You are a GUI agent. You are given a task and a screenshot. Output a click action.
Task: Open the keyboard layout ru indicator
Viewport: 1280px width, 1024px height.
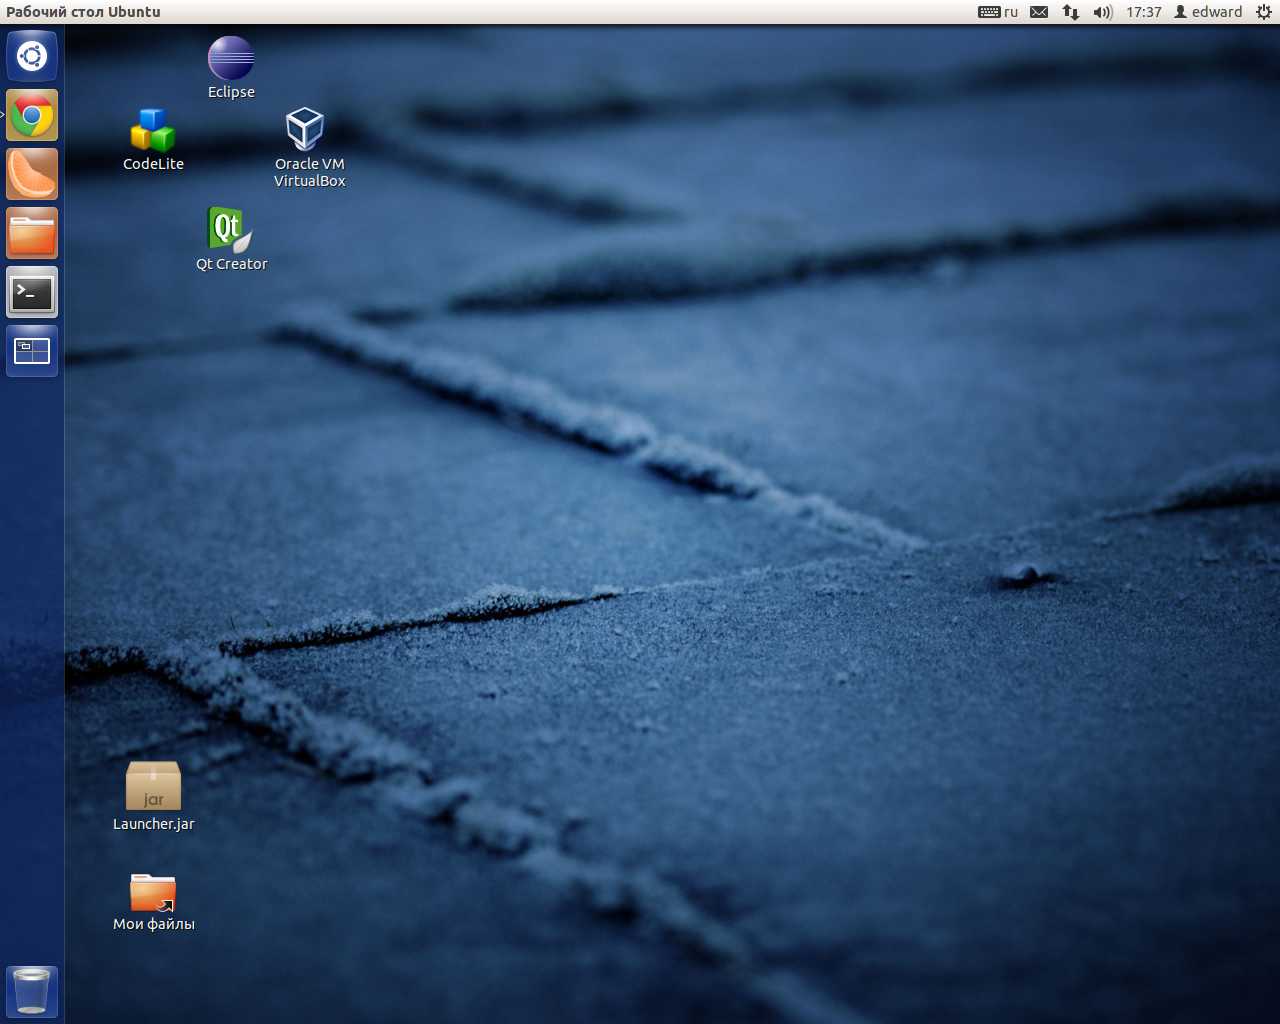point(998,12)
